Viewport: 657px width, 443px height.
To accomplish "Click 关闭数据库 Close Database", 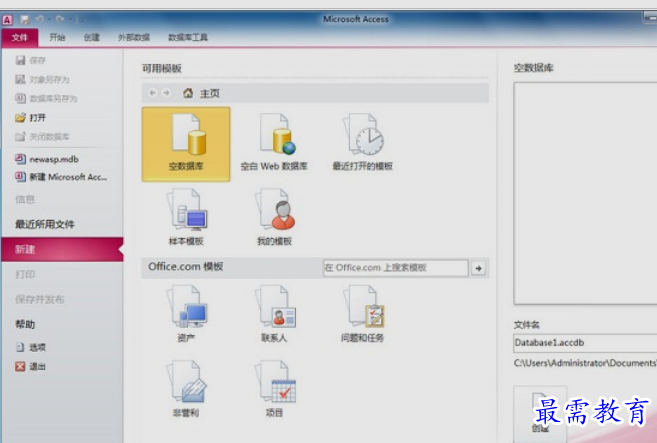I will (x=42, y=137).
